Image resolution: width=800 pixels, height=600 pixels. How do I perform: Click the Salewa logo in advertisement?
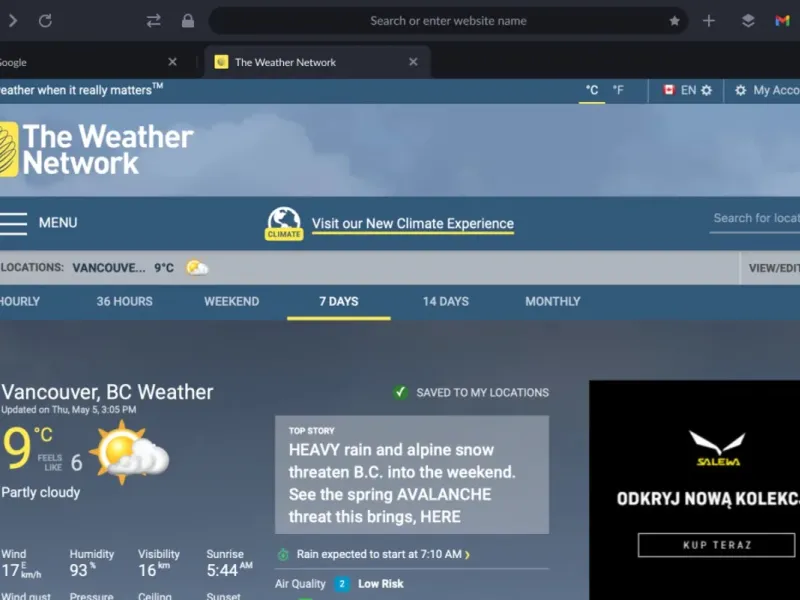pyautogui.click(x=718, y=448)
